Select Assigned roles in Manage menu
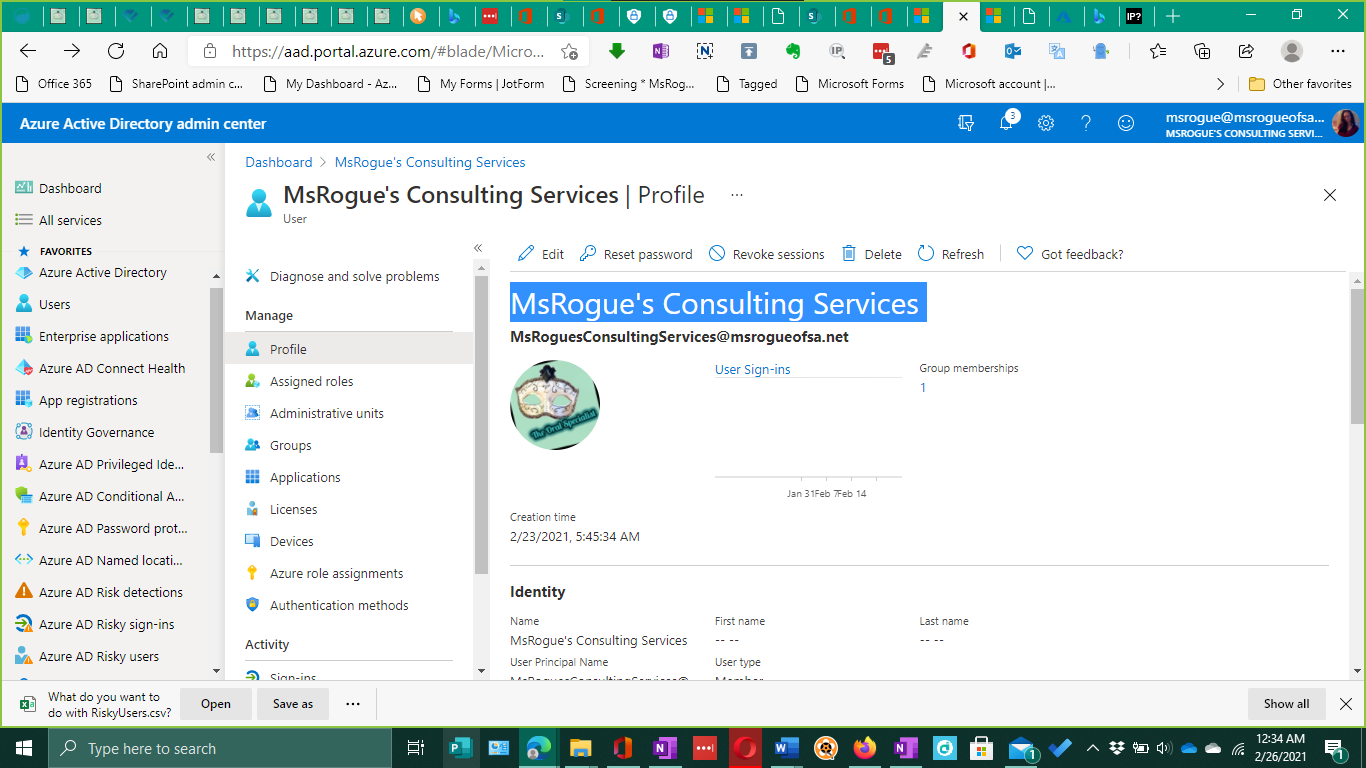The height and width of the screenshot is (768, 1366). coord(311,381)
